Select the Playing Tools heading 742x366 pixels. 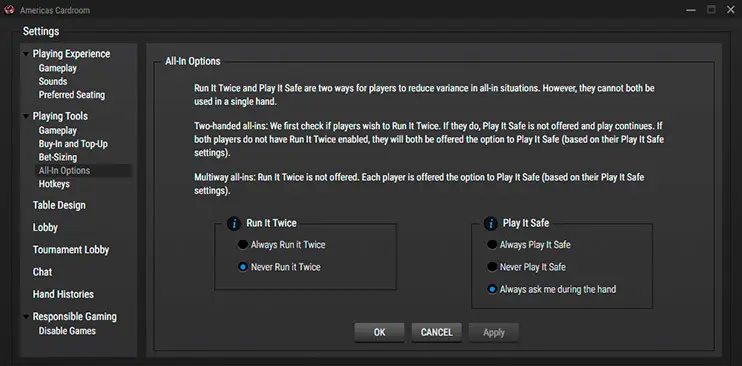tap(60, 116)
